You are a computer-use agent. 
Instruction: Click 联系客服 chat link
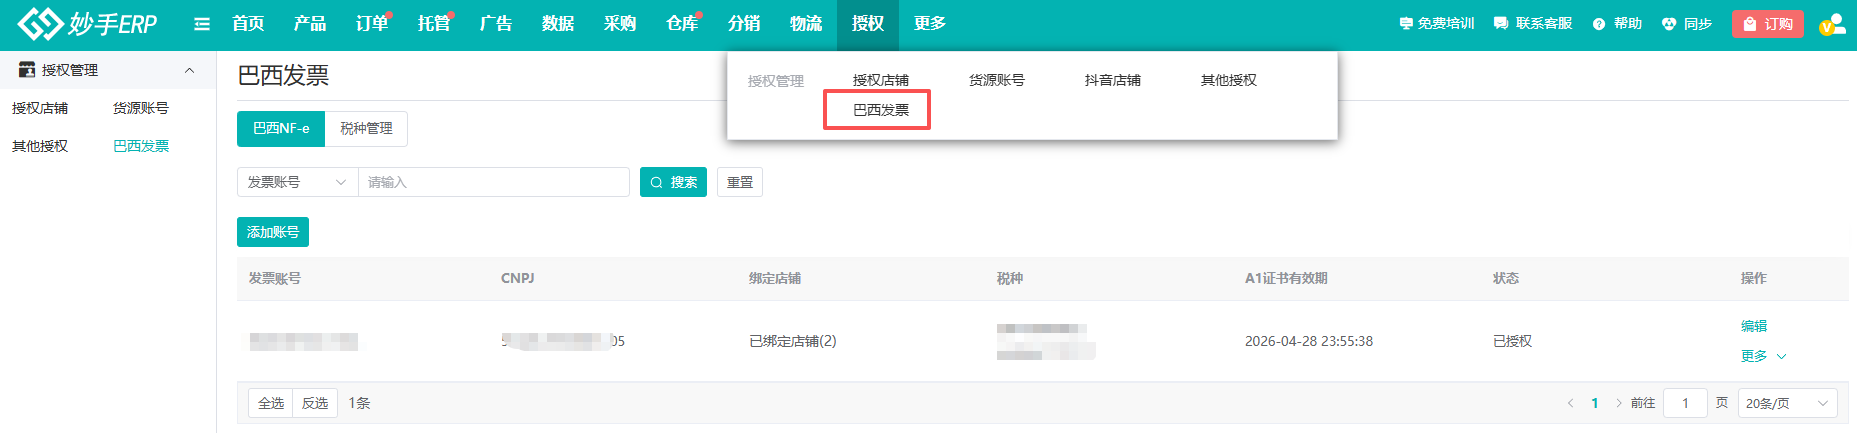coord(1533,23)
